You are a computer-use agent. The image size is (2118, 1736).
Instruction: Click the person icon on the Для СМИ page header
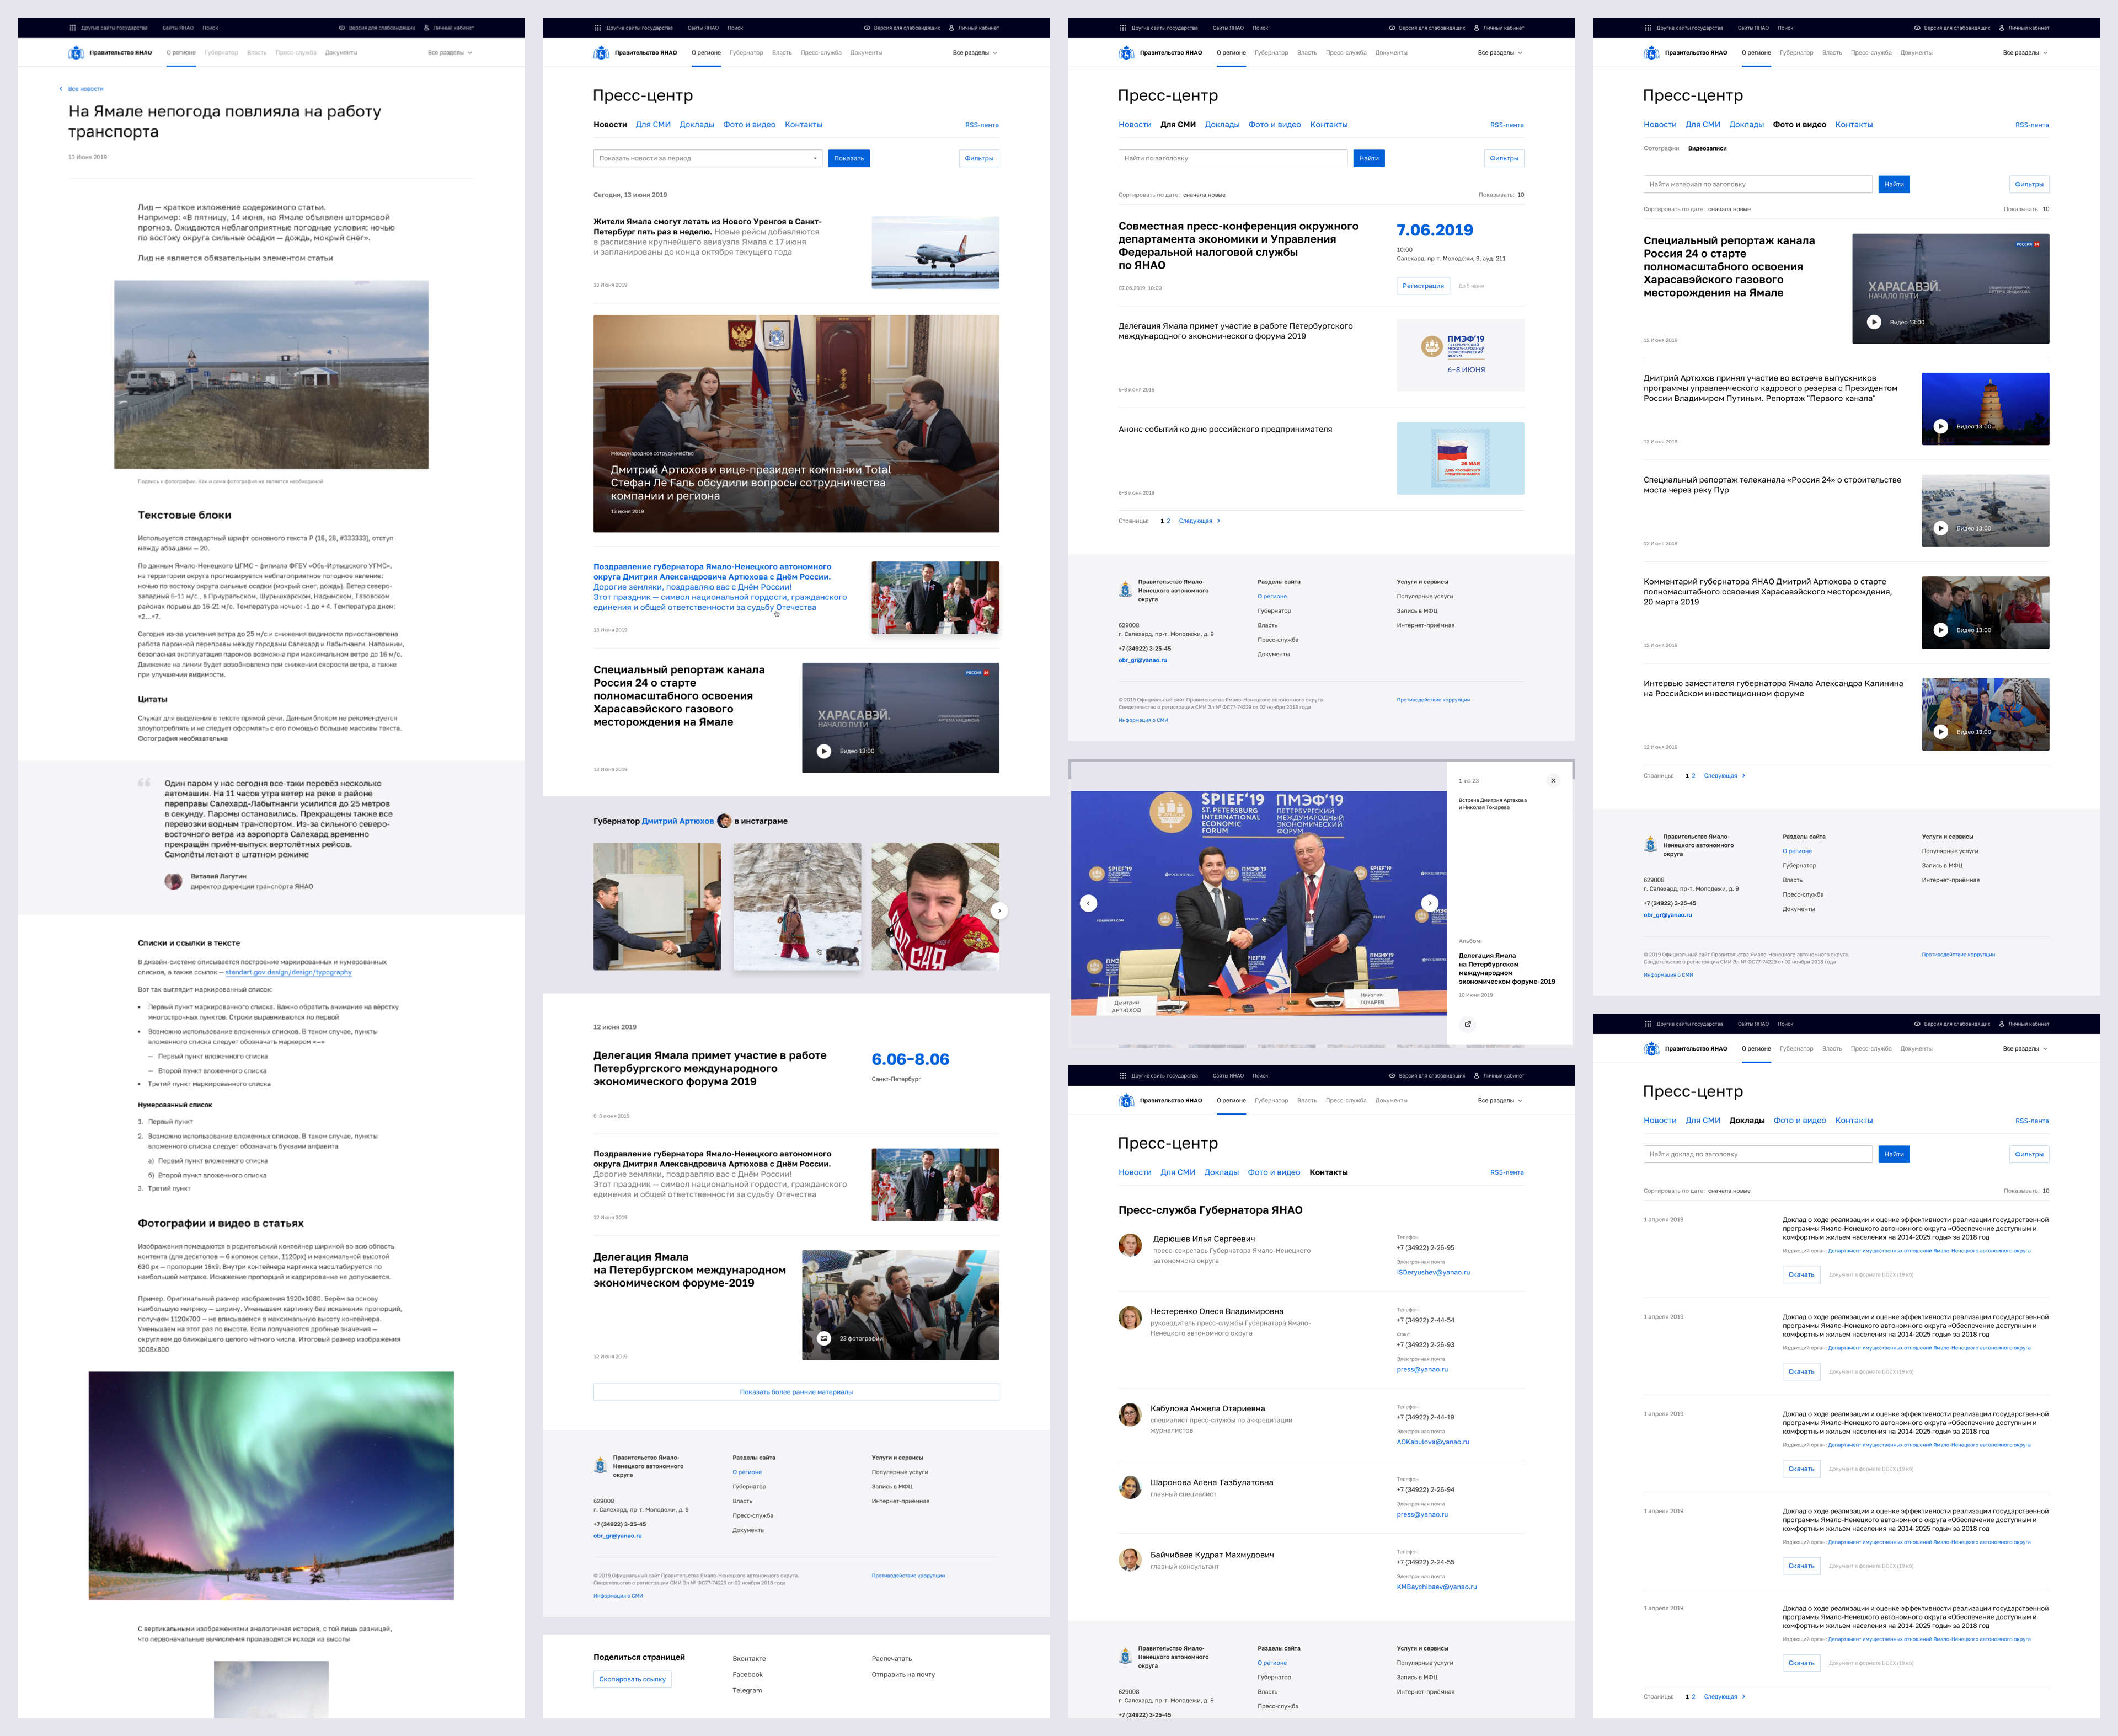tap(1476, 28)
